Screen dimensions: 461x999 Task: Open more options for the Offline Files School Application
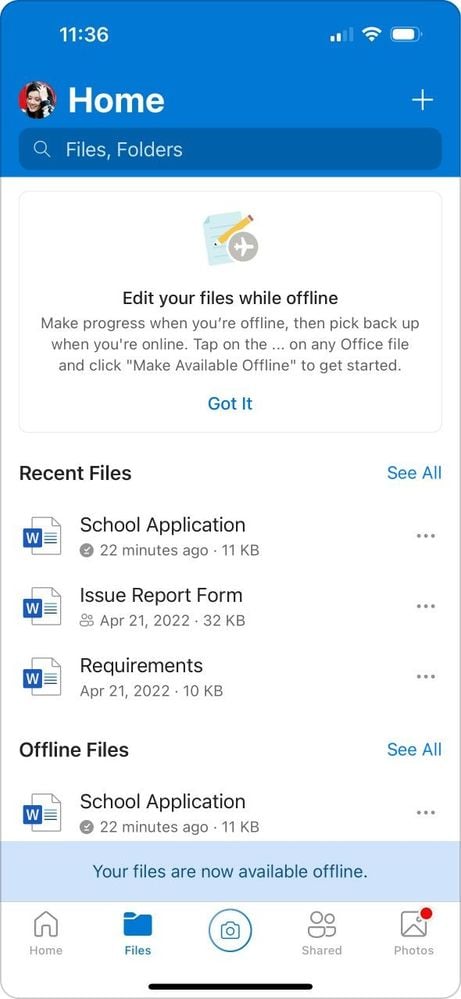point(425,812)
